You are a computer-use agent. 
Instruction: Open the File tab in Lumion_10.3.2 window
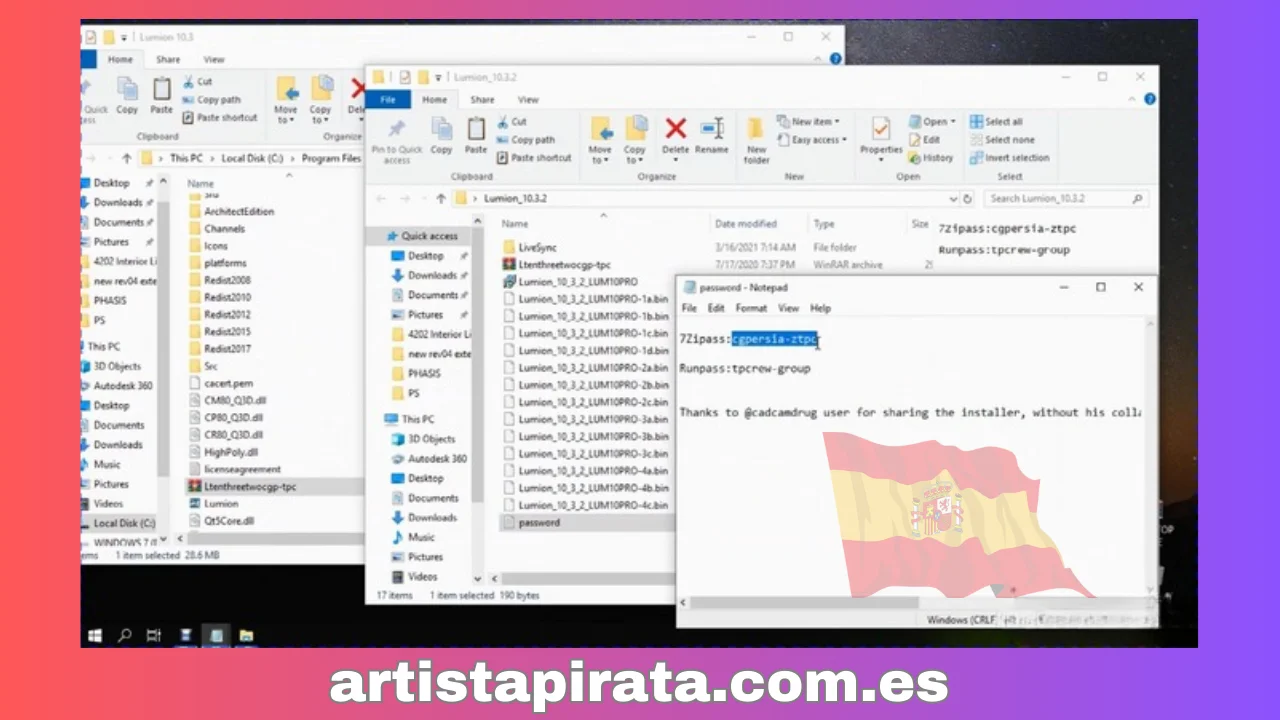[388, 100]
